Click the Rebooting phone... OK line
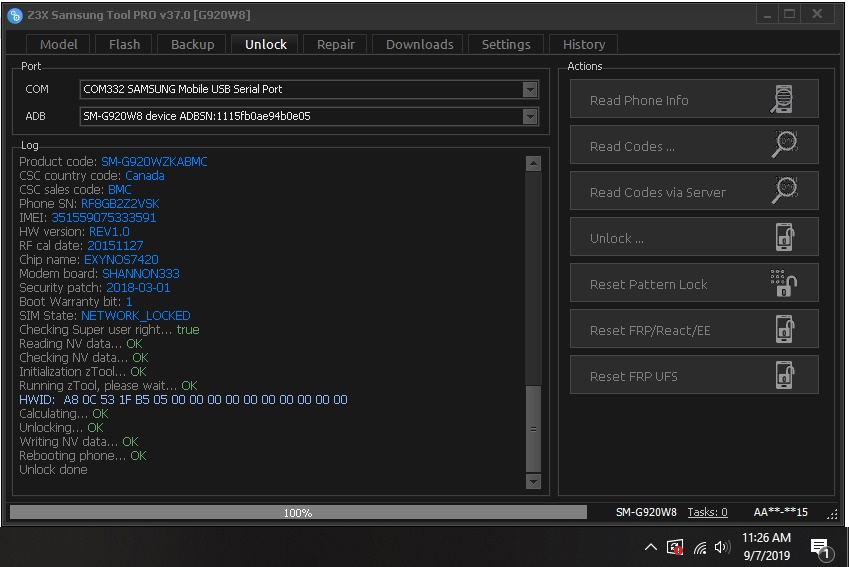849x567 pixels. click(83, 455)
